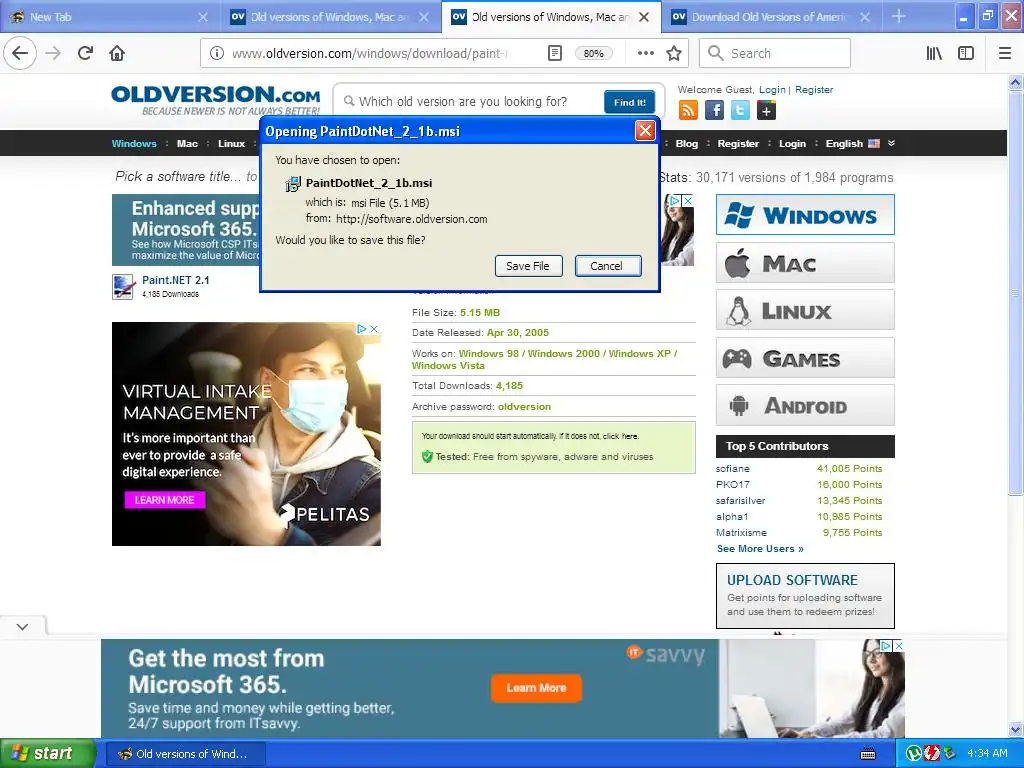Select the Windows category button in sidebar
The width and height of the screenshot is (1024, 768).
coord(805,214)
